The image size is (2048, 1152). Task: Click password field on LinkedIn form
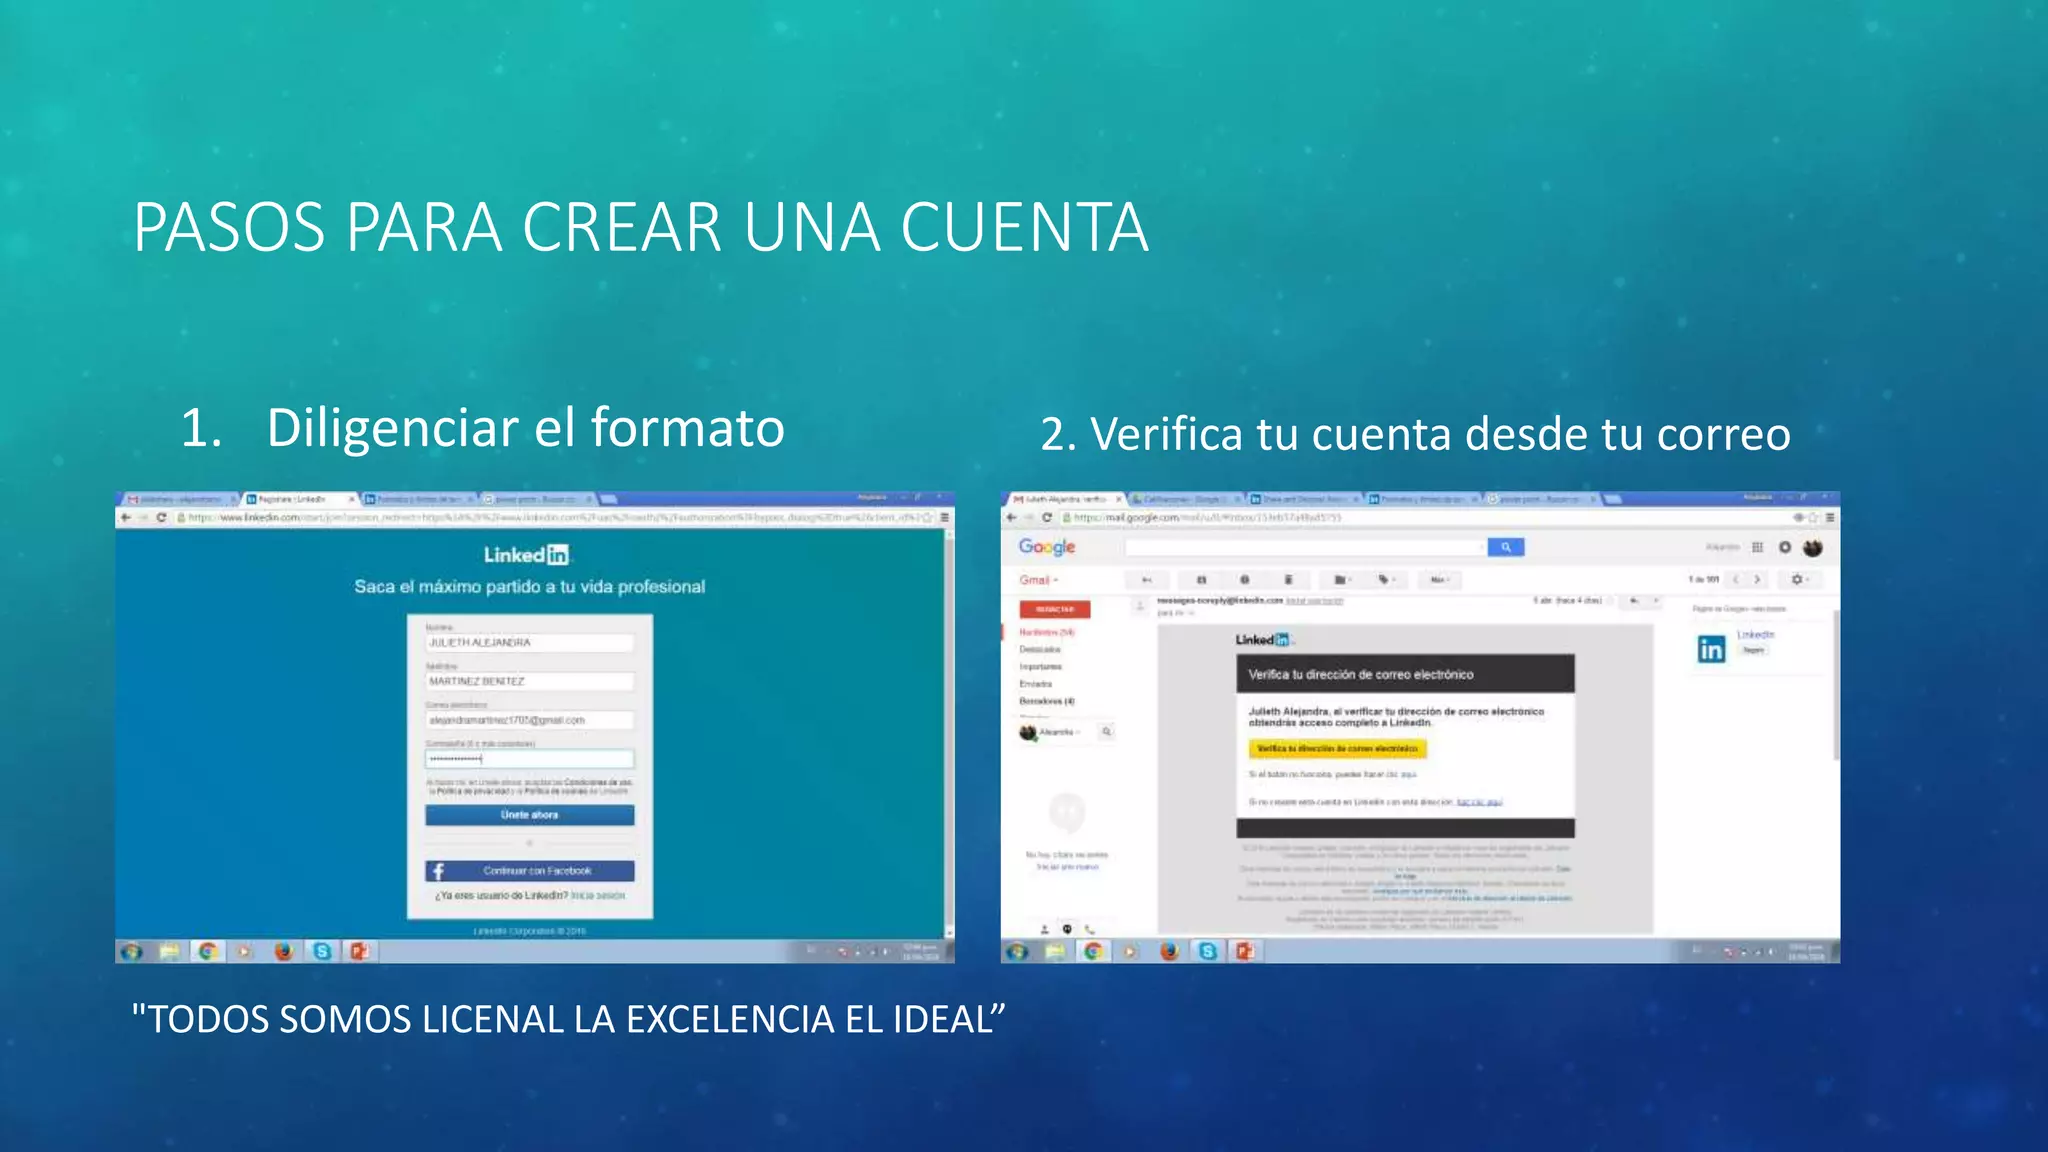530,759
